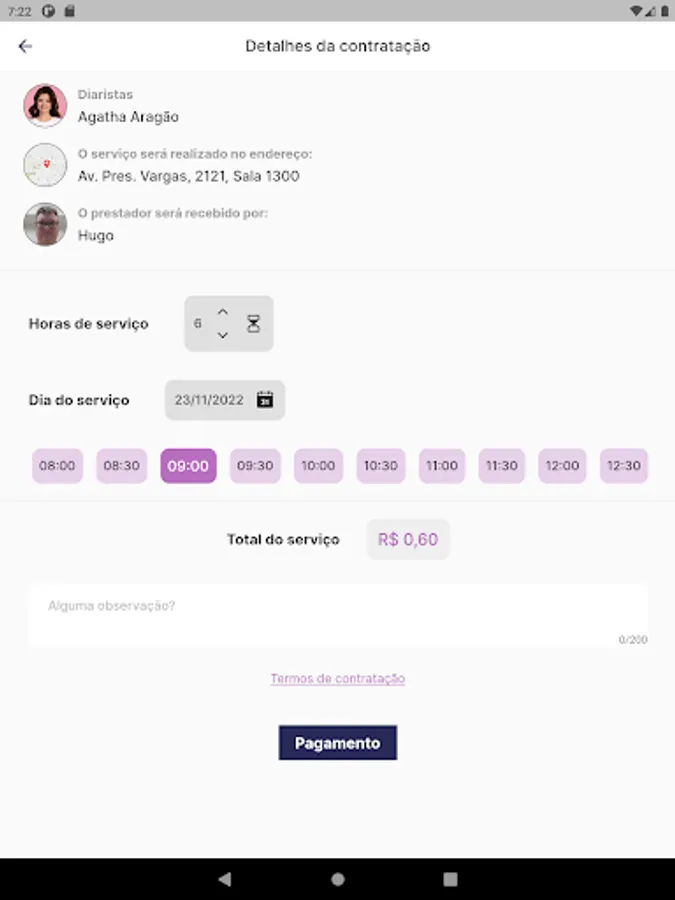Open the Termos de contratação link
Viewport: 675px width, 900px height.
pos(337,679)
